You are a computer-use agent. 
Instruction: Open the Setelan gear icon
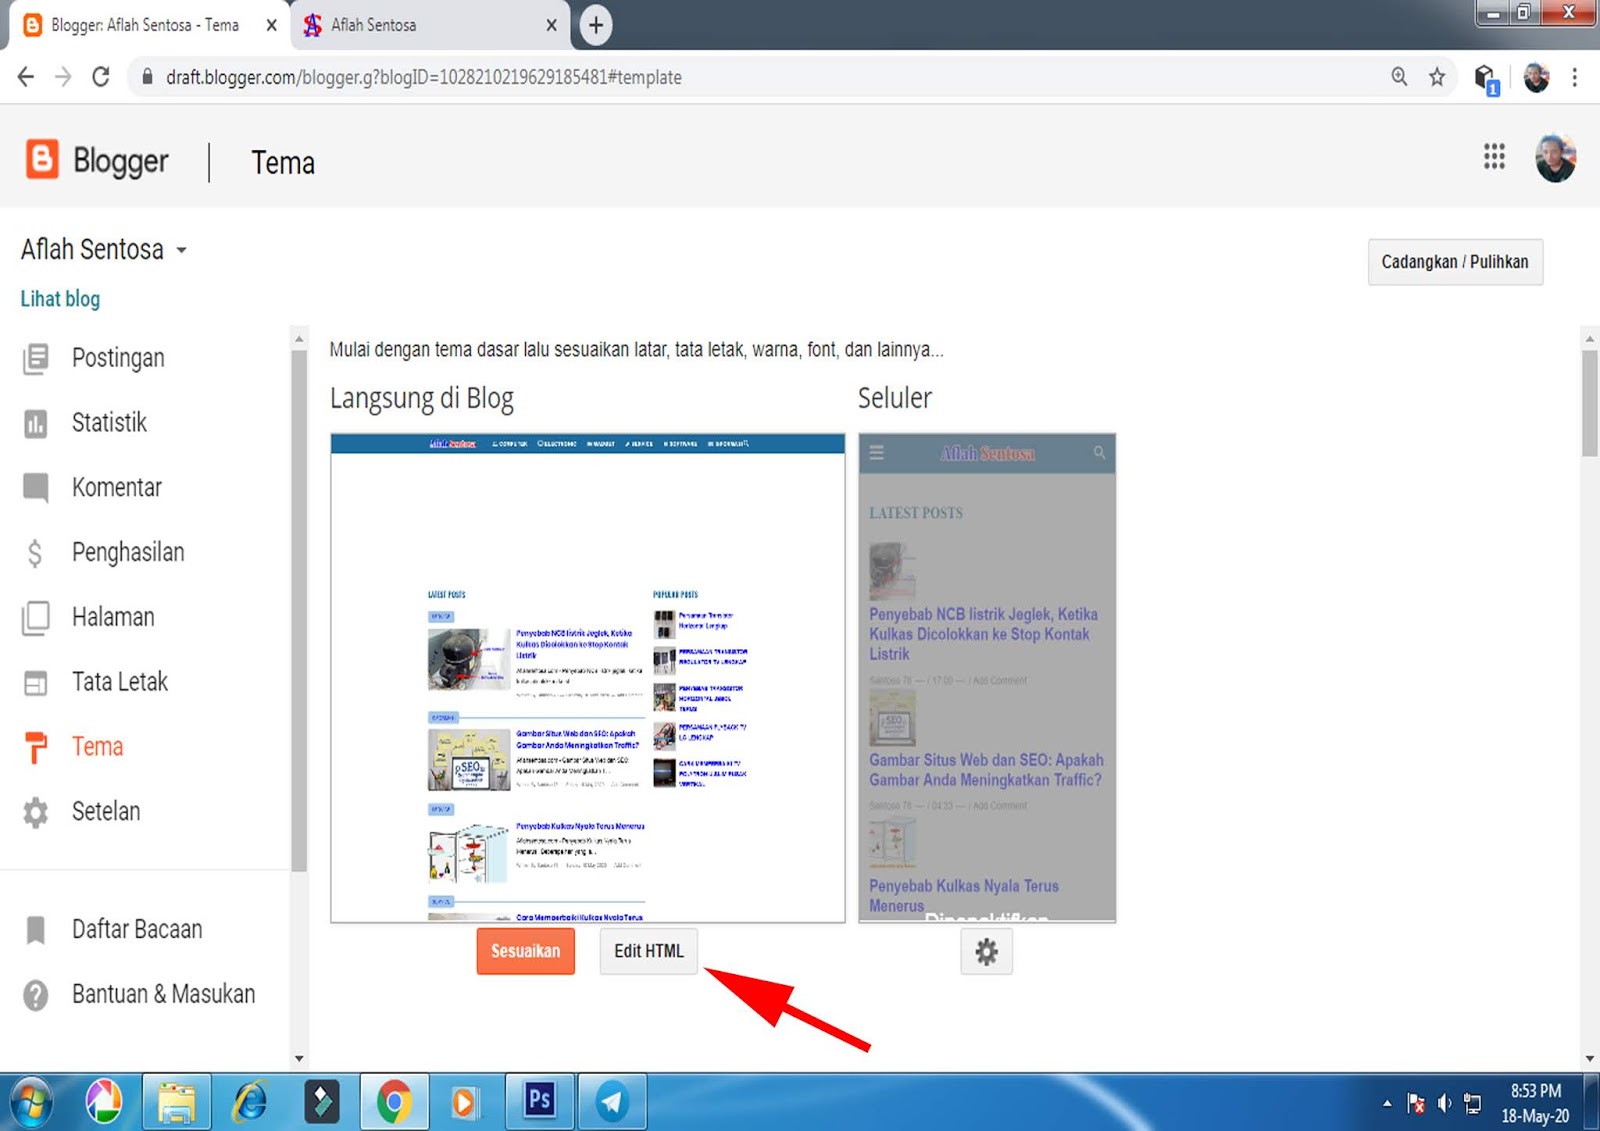[37, 811]
